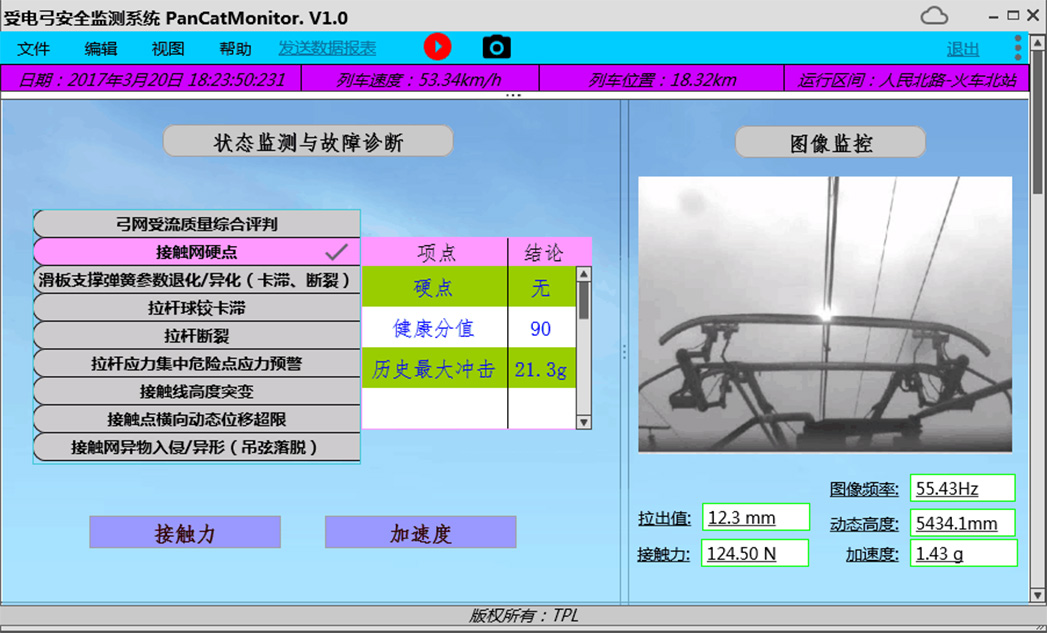Minimize the PanCatMonitor window

(994, 15)
